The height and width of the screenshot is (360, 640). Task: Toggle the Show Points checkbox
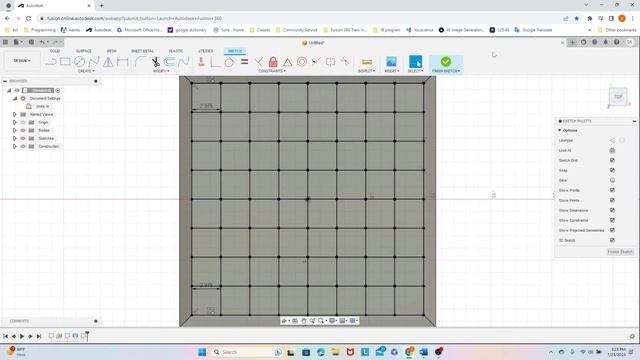612,200
